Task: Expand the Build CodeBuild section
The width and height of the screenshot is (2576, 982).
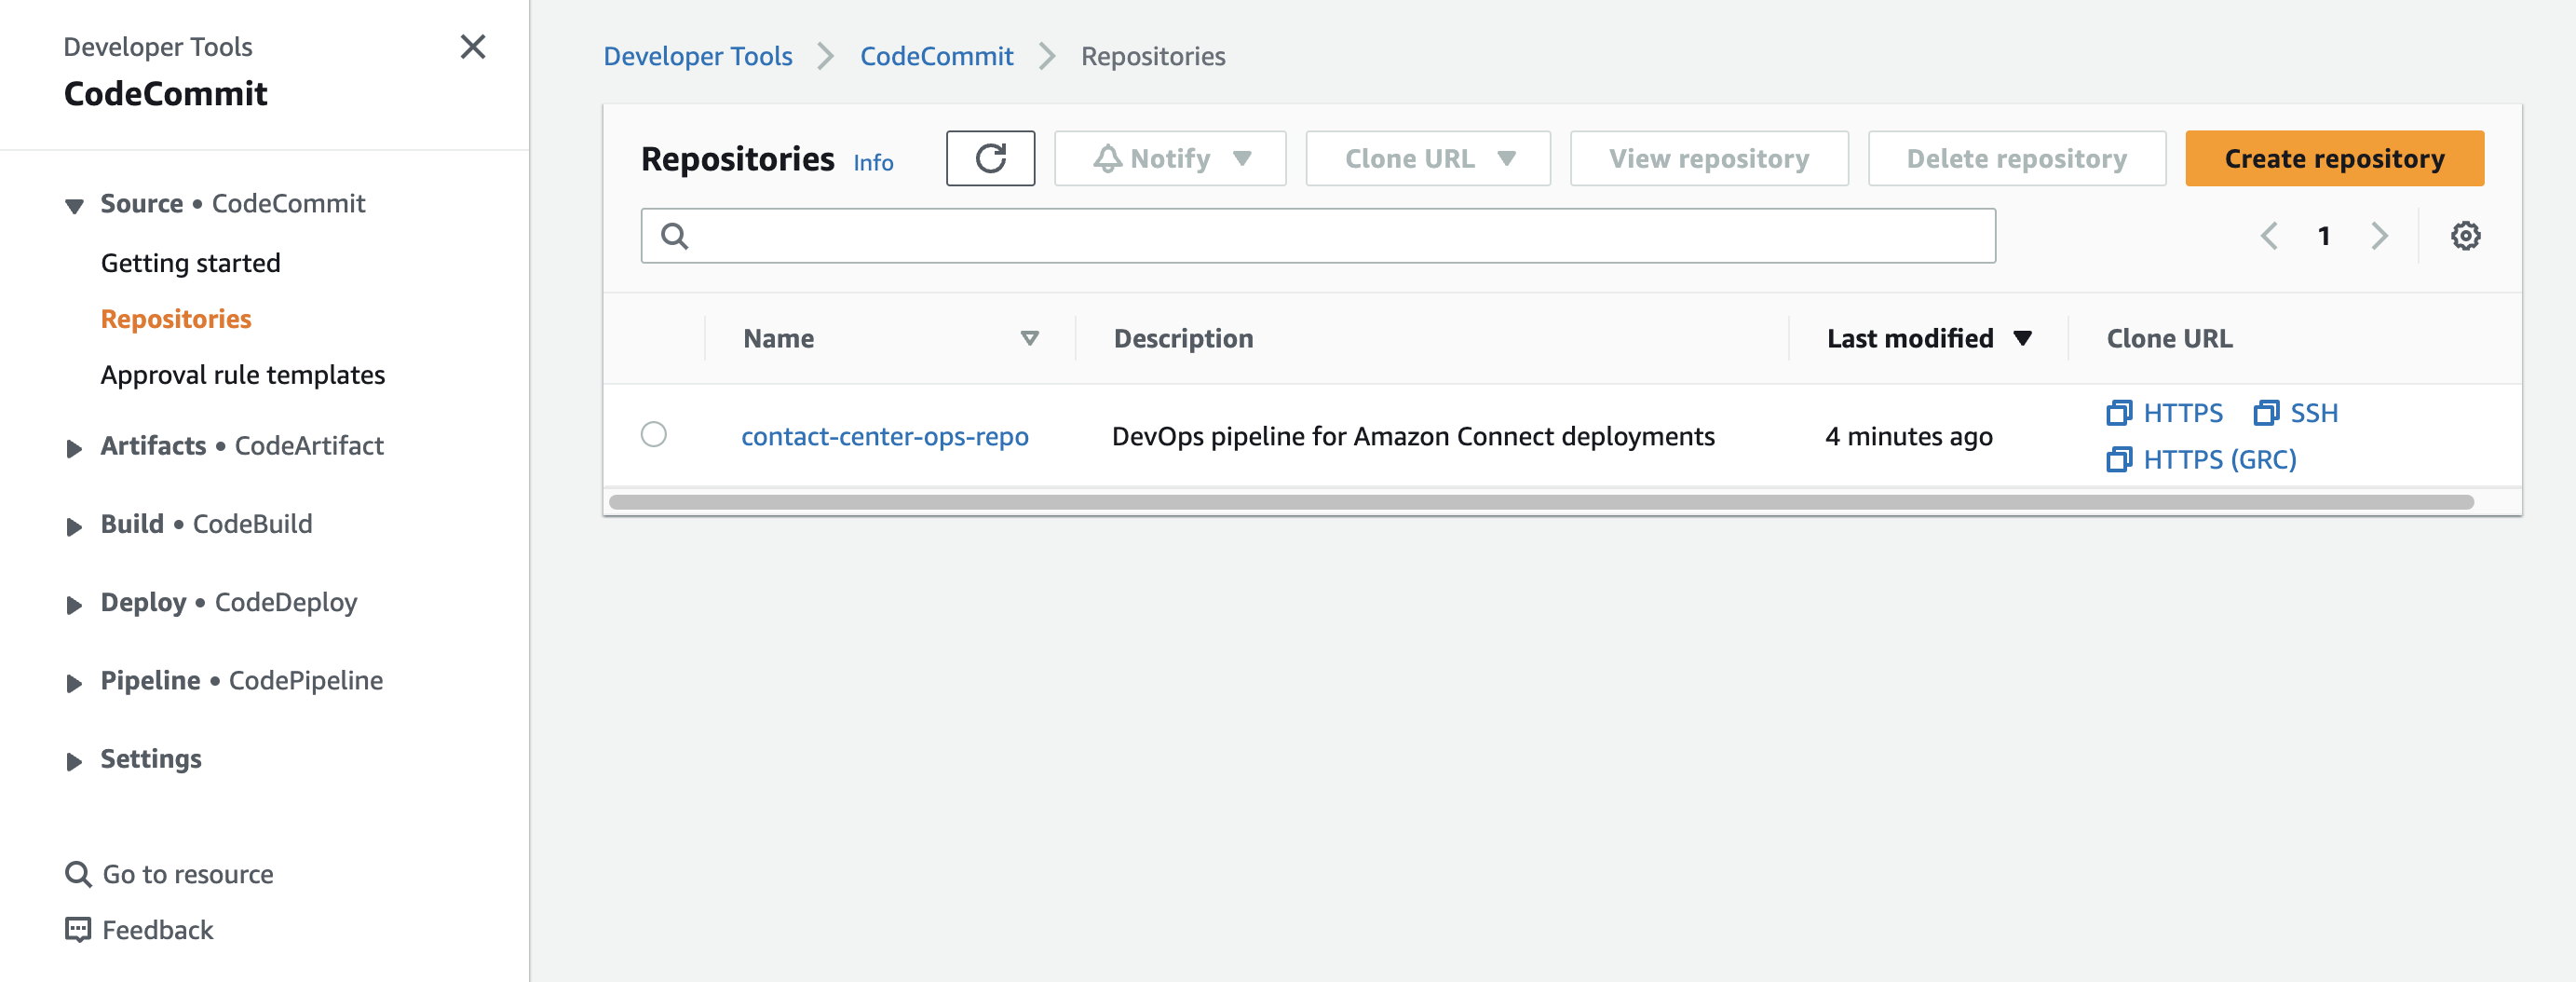Action: tap(74, 526)
